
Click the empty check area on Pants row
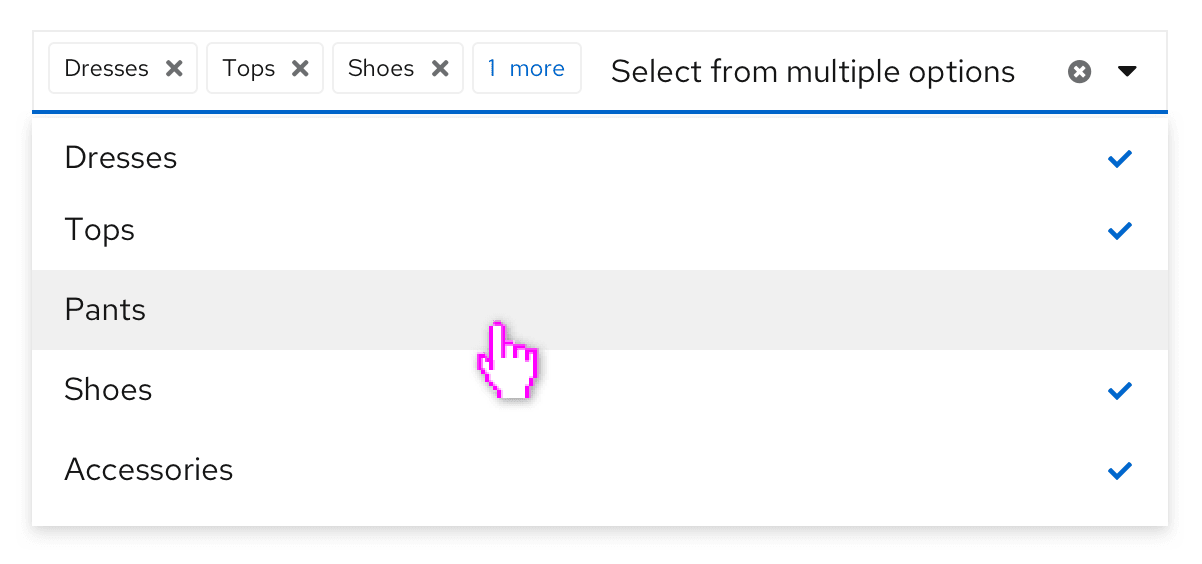pyautogui.click(x=1120, y=310)
